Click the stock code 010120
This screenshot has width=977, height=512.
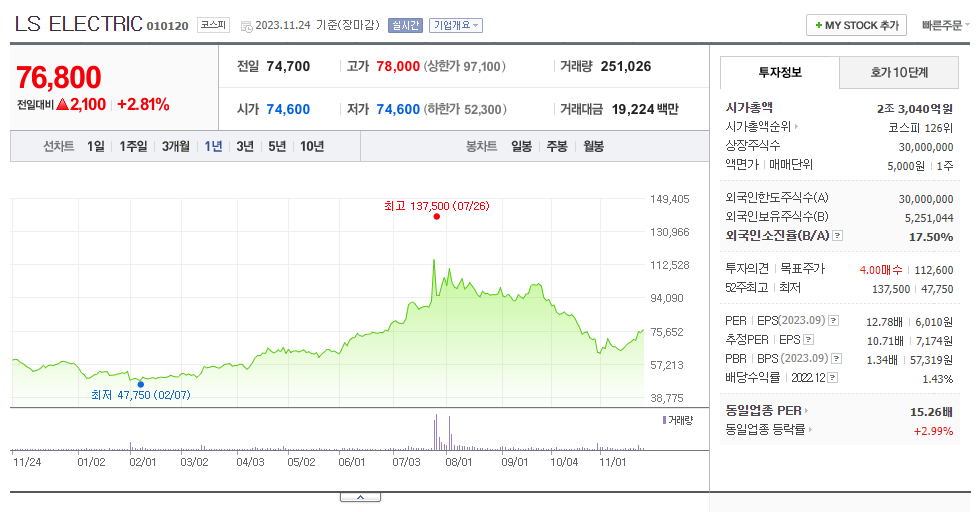click(168, 26)
